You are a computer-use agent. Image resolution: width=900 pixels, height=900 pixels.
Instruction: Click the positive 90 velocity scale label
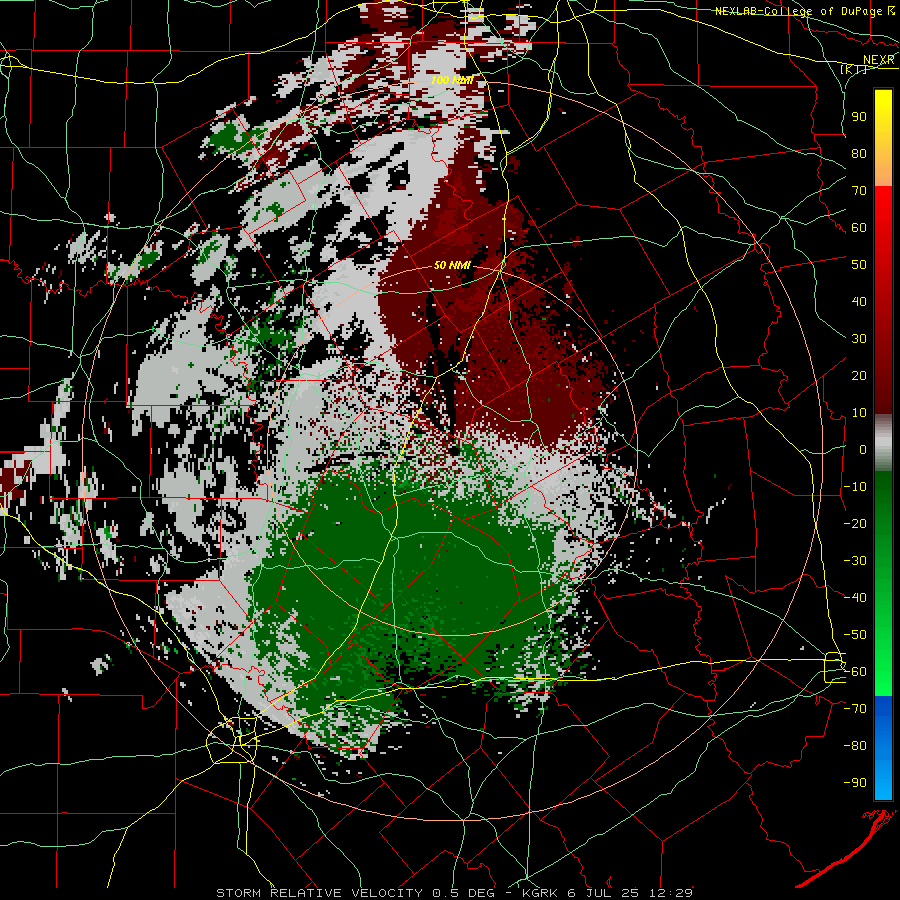pyautogui.click(x=859, y=117)
